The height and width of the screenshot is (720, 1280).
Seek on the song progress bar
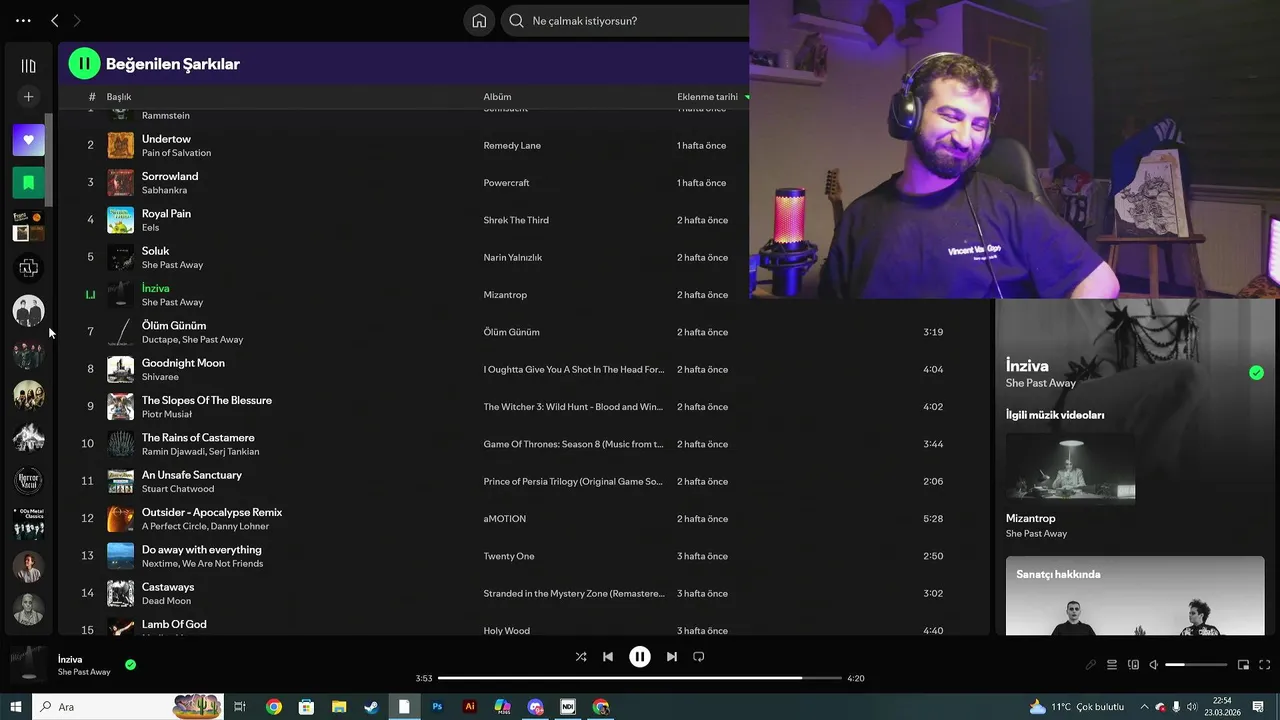tap(640, 678)
